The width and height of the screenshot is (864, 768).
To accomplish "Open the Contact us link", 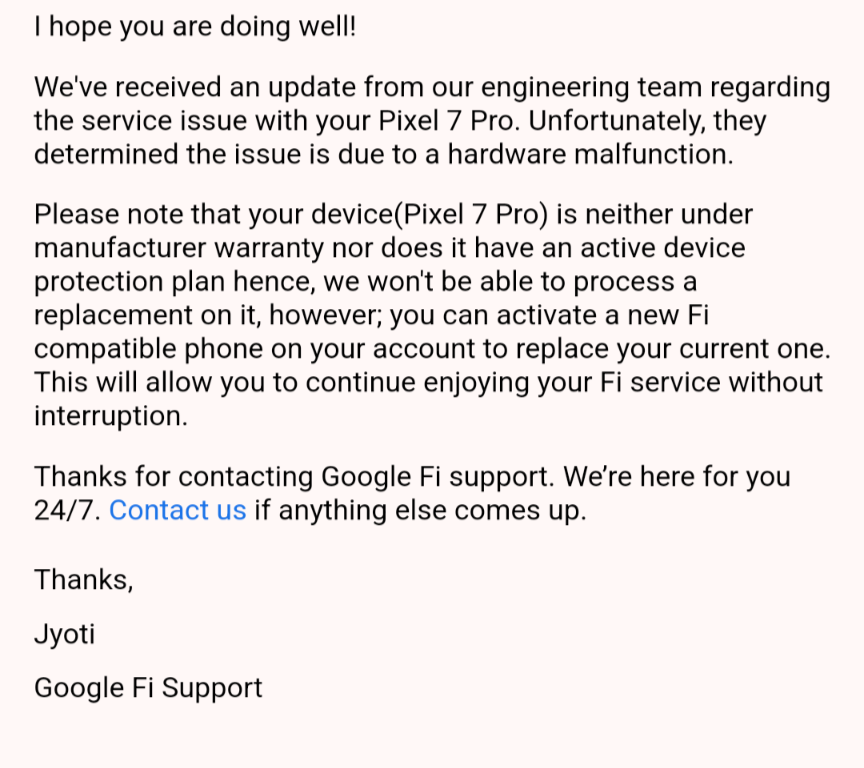I will [177, 510].
